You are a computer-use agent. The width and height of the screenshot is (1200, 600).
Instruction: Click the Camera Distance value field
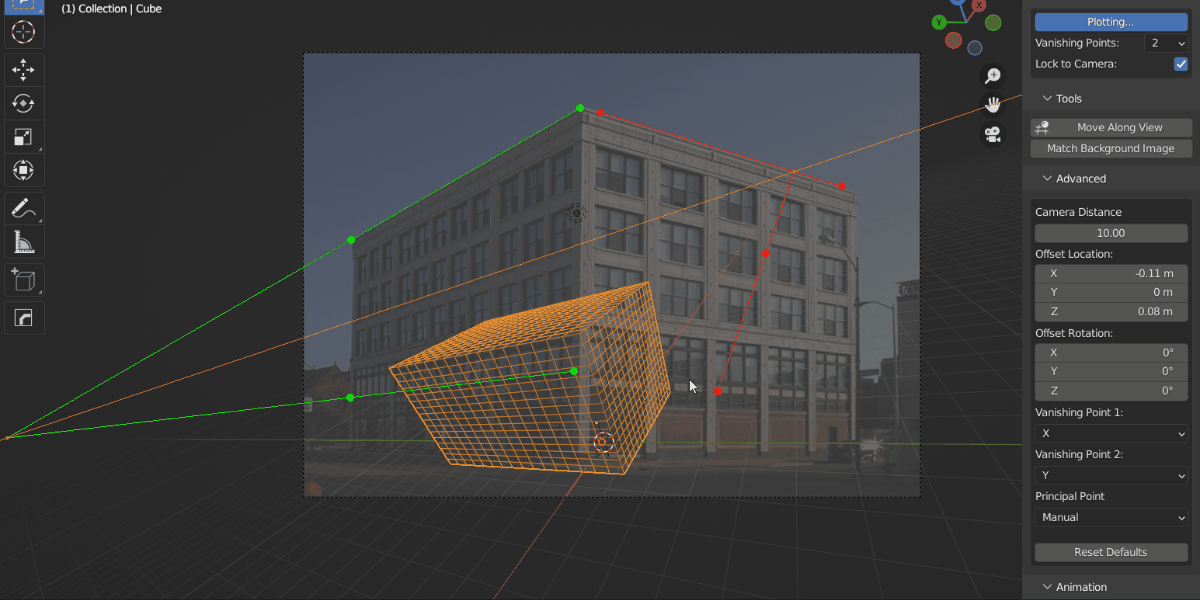(1111, 233)
